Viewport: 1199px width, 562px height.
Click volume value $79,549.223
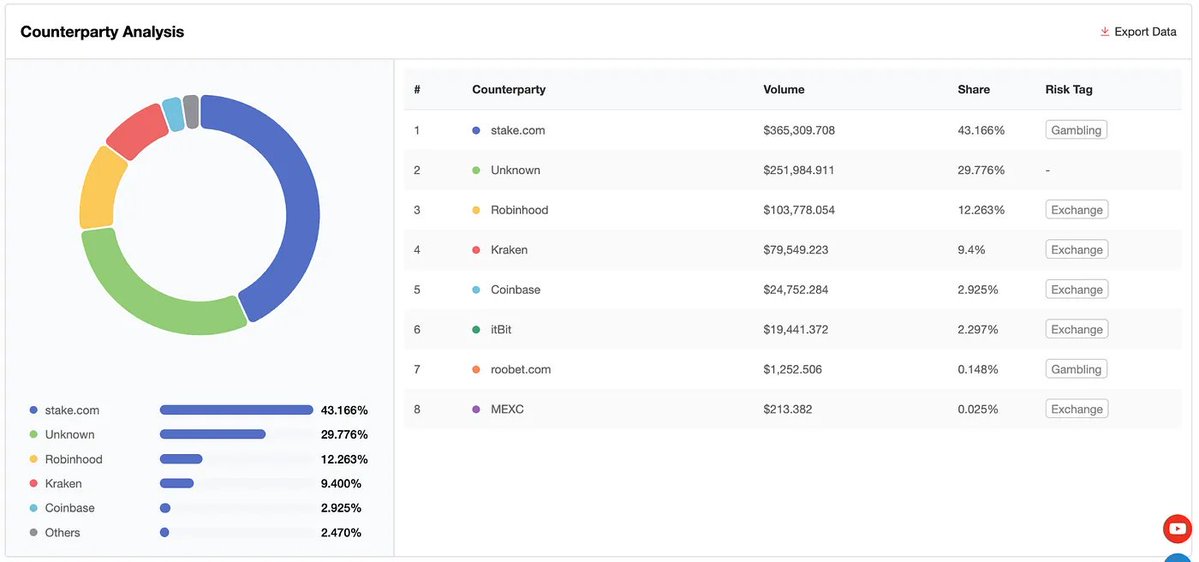(x=796, y=250)
